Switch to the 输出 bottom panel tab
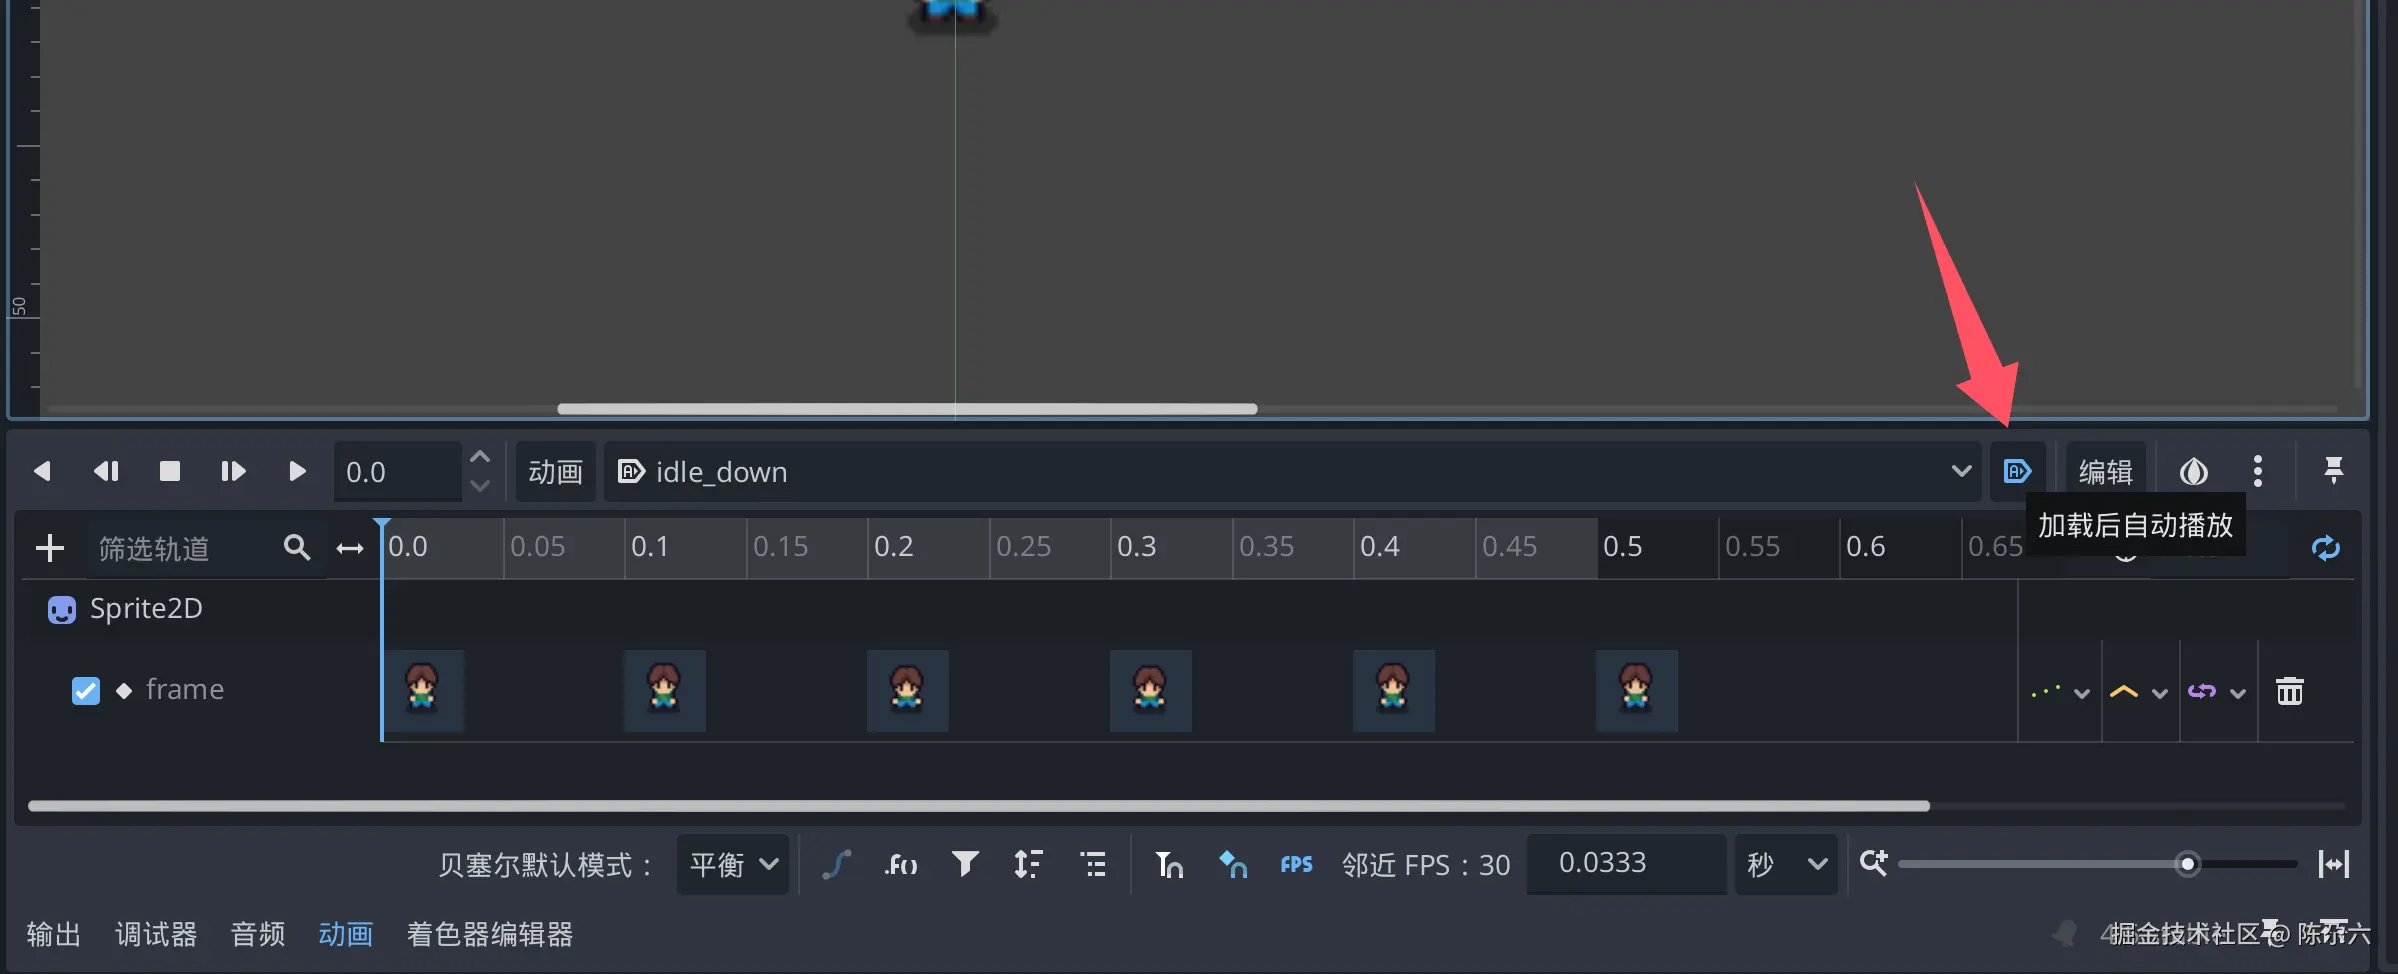Viewport: 2398px width, 974px height. pyautogui.click(x=54, y=934)
